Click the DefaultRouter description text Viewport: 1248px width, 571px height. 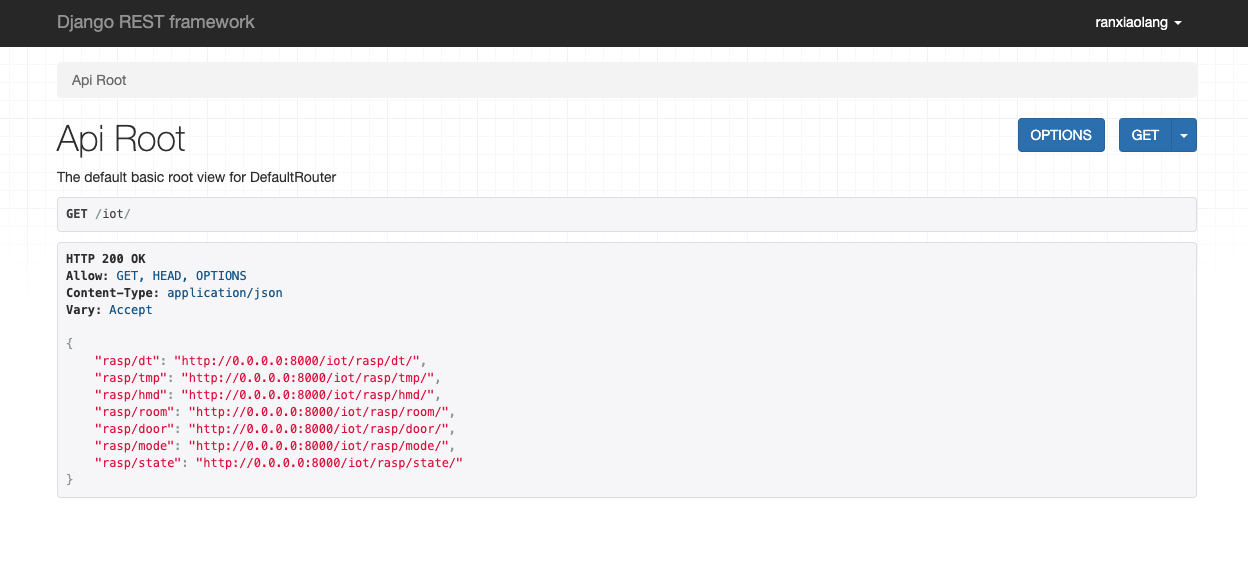tap(196, 177)
